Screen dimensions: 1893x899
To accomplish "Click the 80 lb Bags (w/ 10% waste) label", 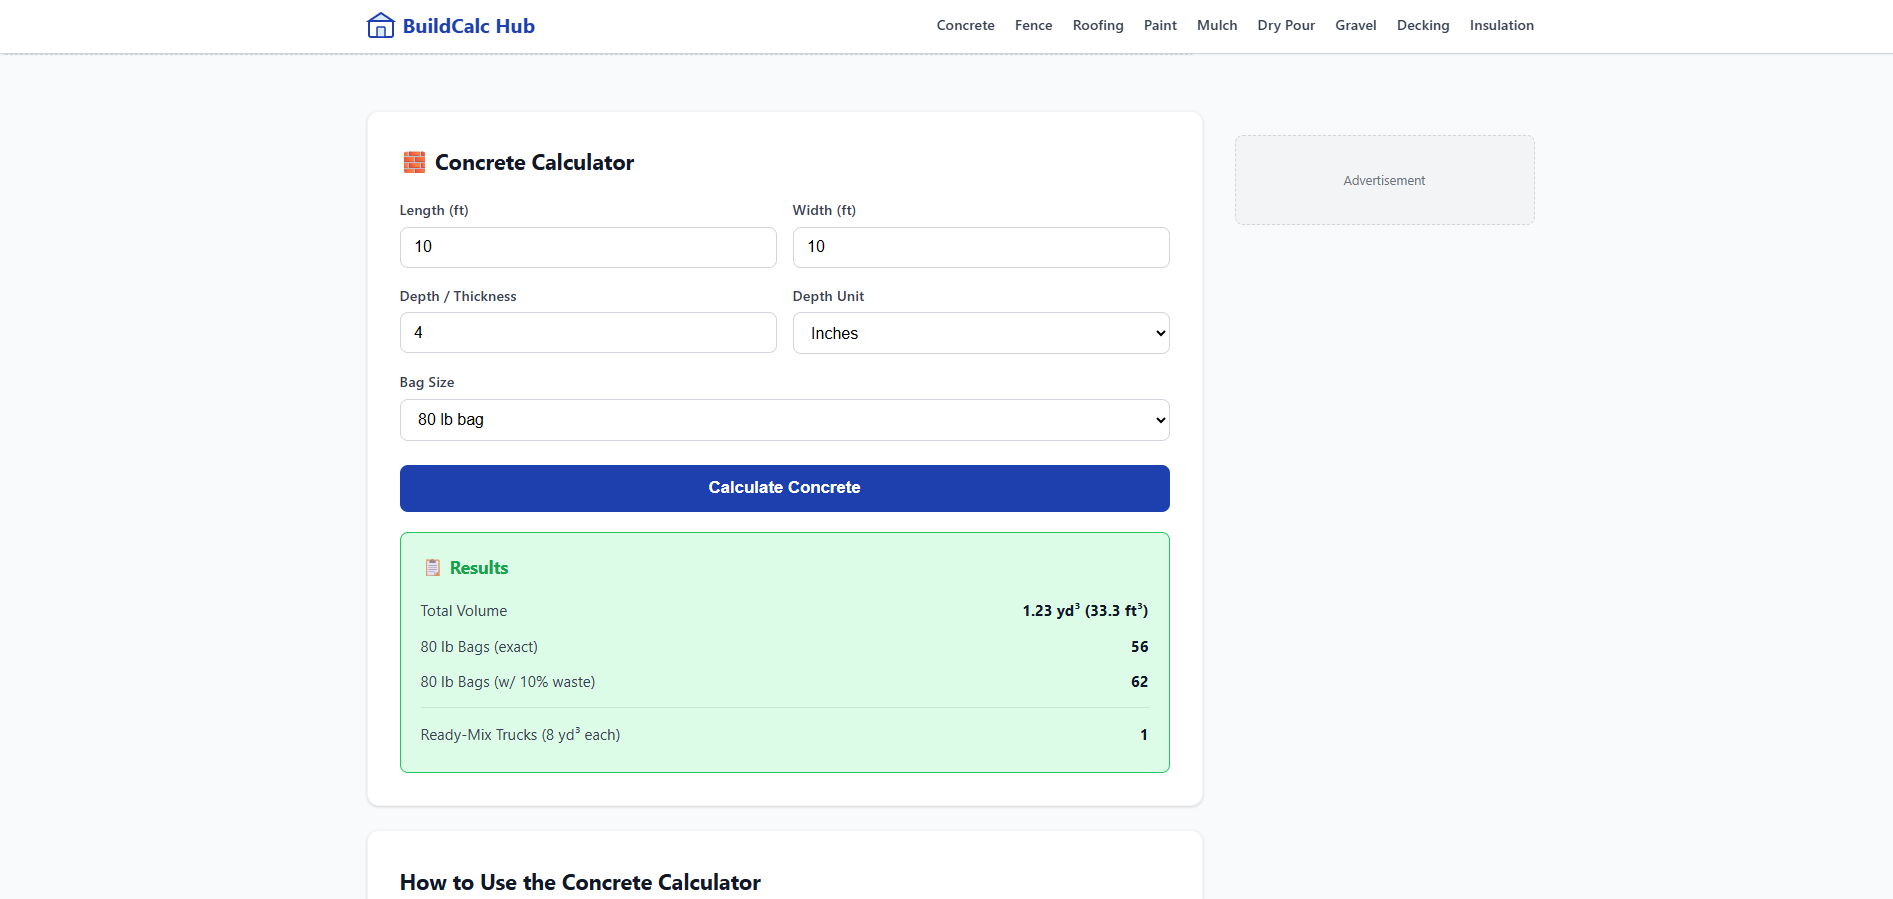I will [x=508, y=682].
